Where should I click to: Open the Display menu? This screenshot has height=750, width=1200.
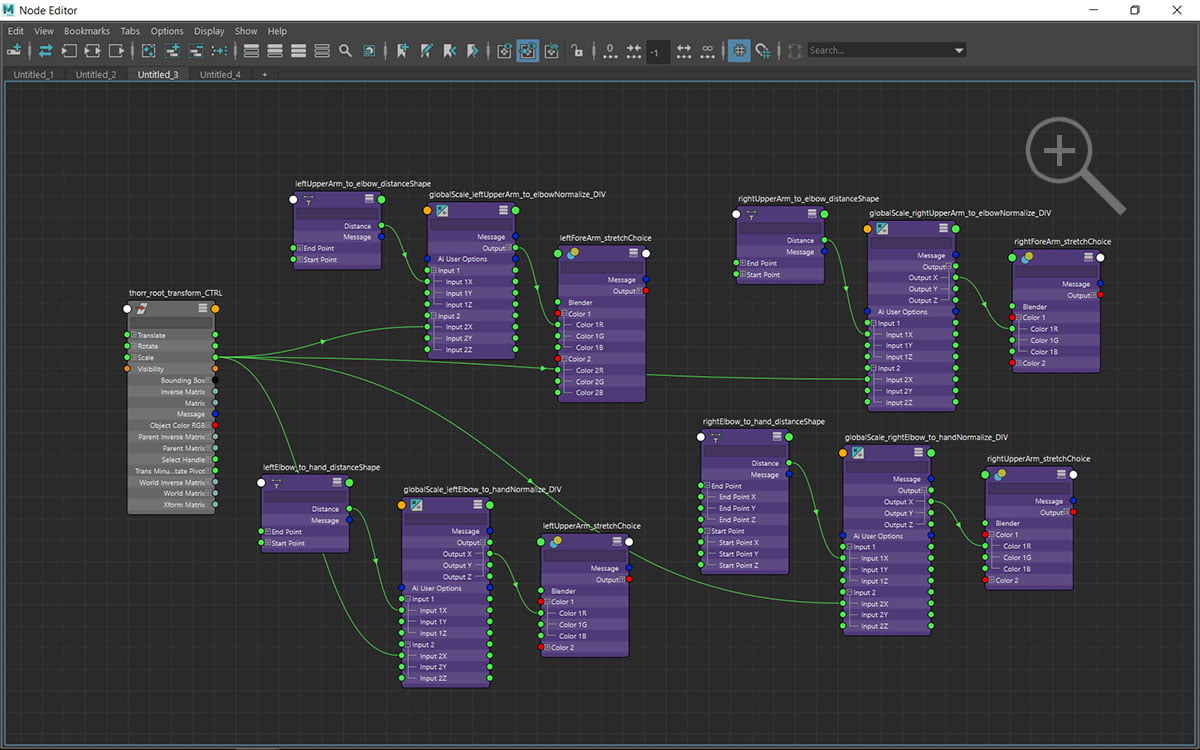[x=209, y=31]
